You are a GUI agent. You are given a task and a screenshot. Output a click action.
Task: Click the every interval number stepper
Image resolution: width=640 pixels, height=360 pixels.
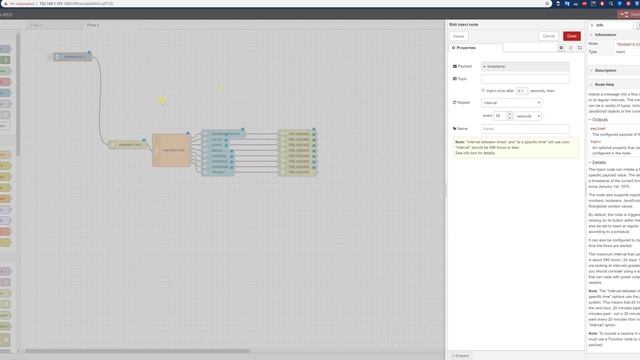coord(509,116)
